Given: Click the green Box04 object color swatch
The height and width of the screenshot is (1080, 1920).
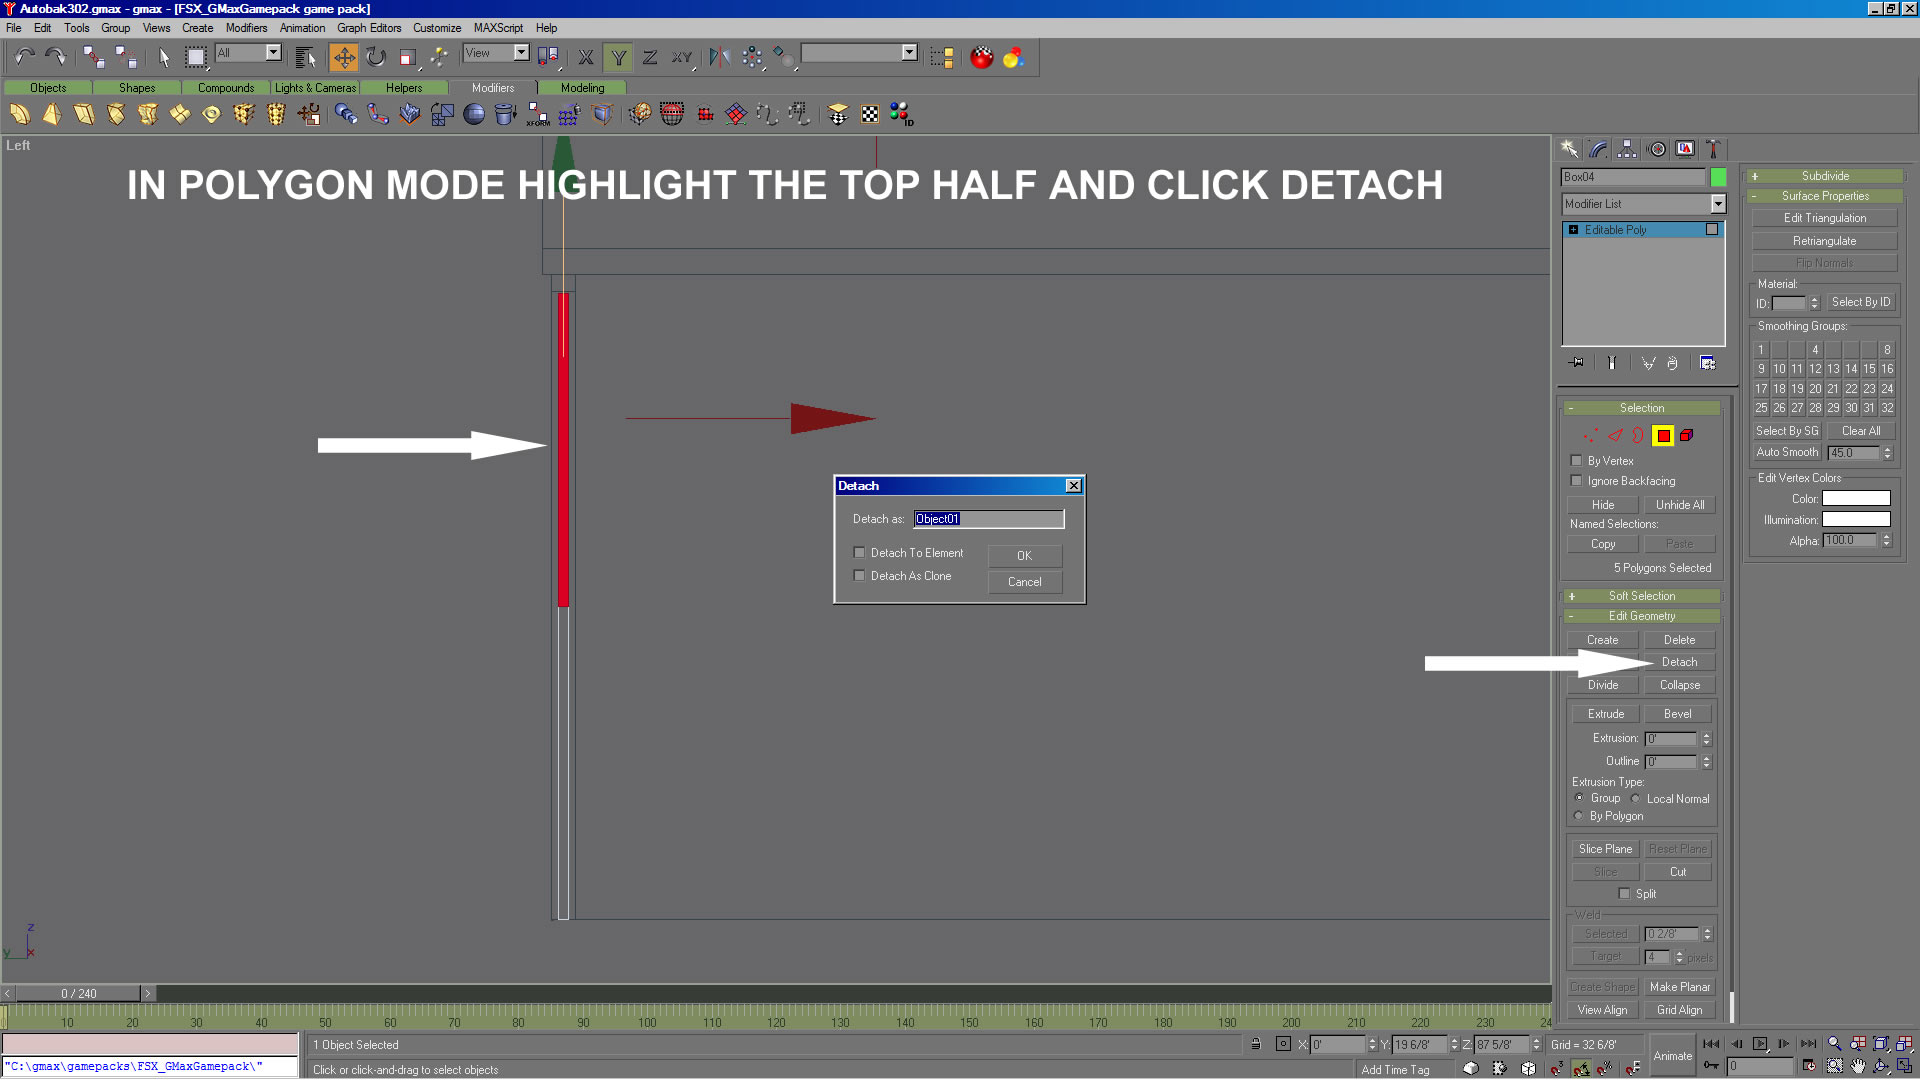Looking at the screenshot, I should [x=1718, y=177].
